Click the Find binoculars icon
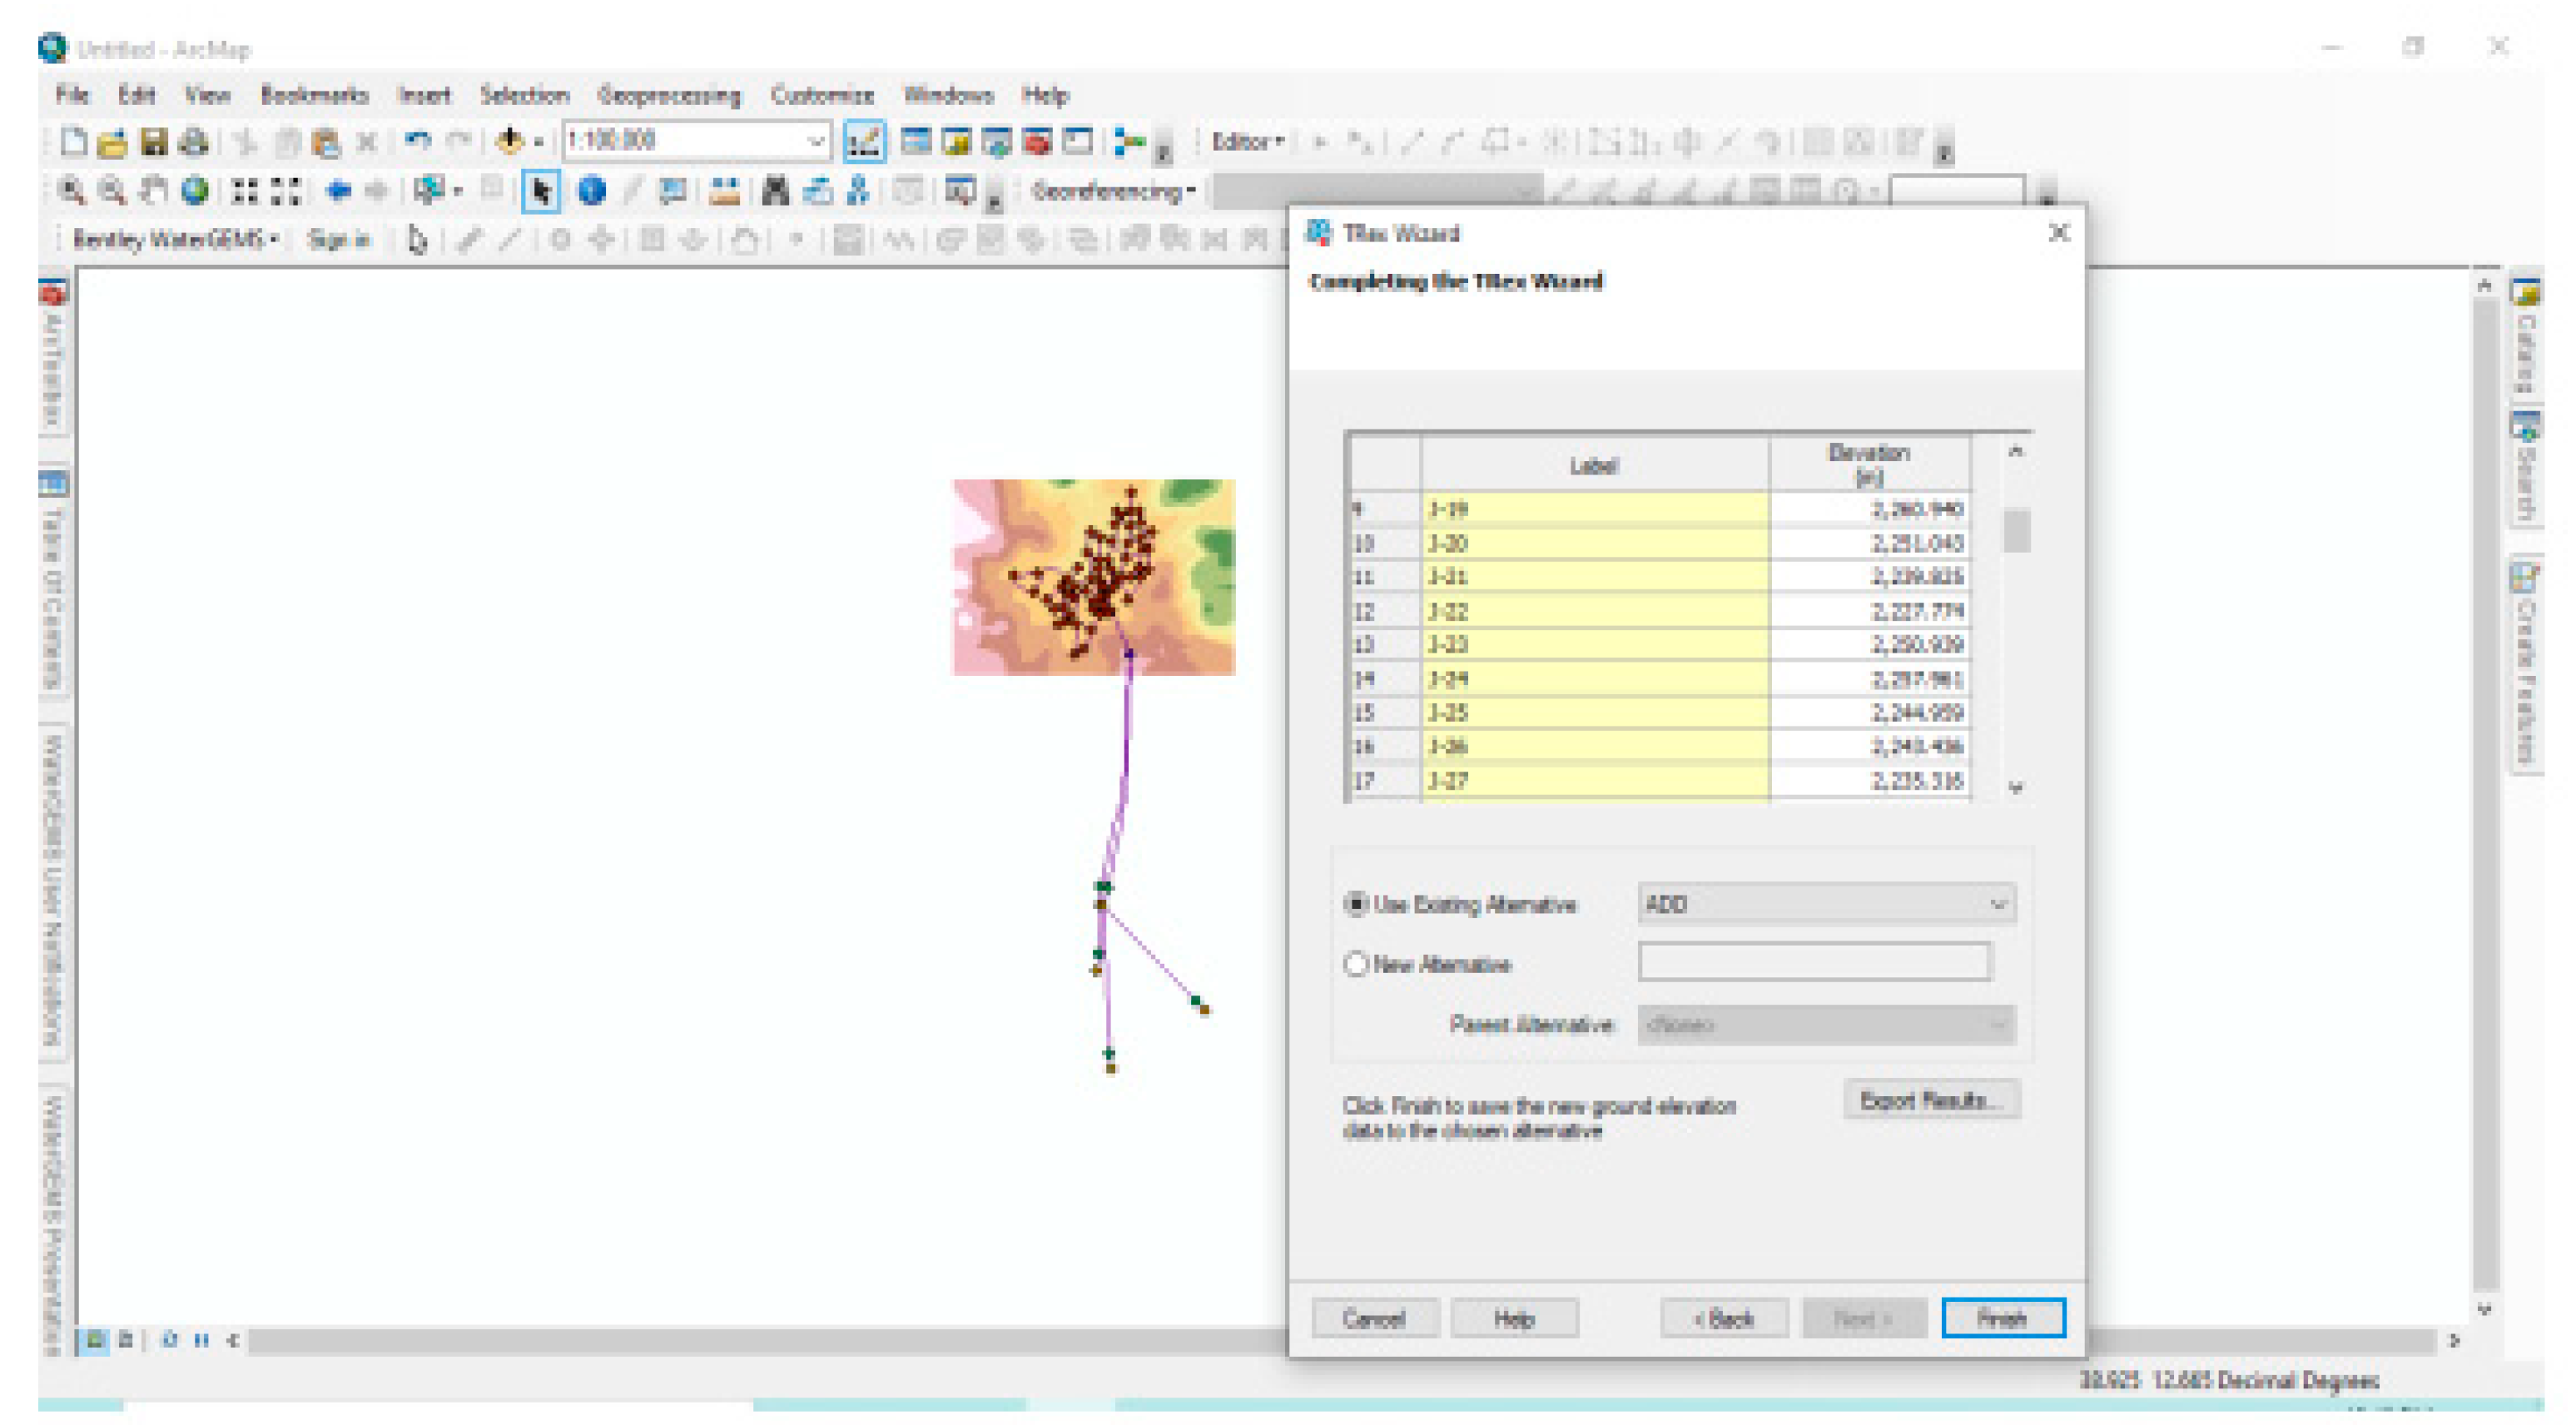This screenshot has height=1425, width=2576. [775, 190]
